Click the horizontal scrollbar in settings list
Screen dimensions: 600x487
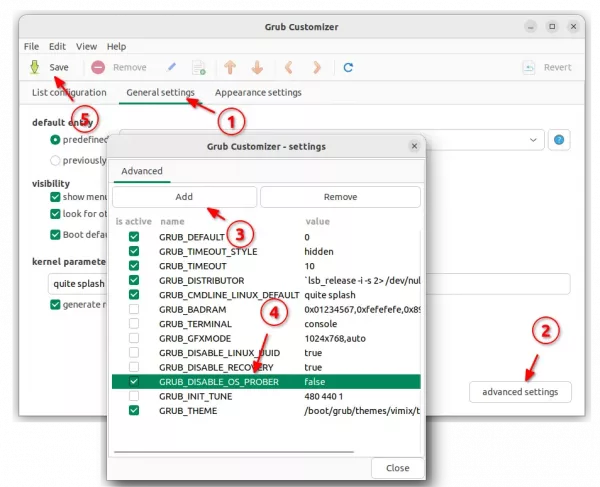[x=234, y=452]
